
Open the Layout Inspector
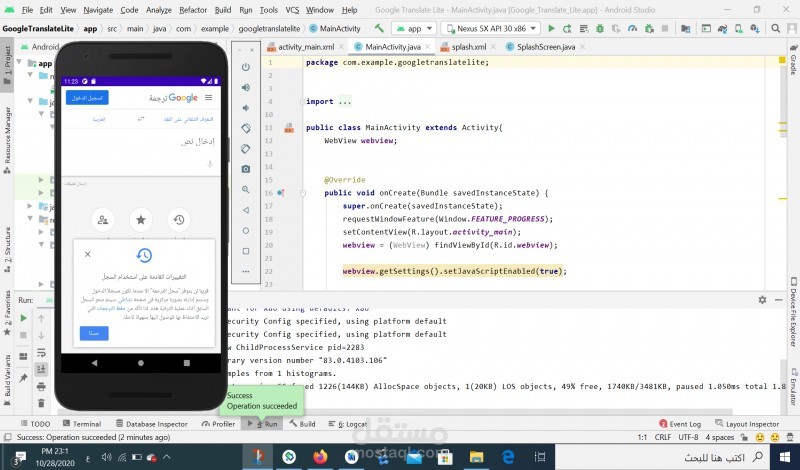[747, 424]
